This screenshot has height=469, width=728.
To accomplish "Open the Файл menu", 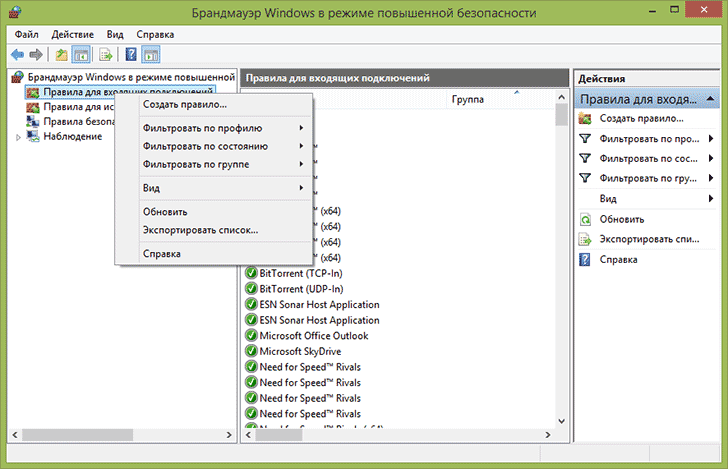I will (x=26, y=34).
